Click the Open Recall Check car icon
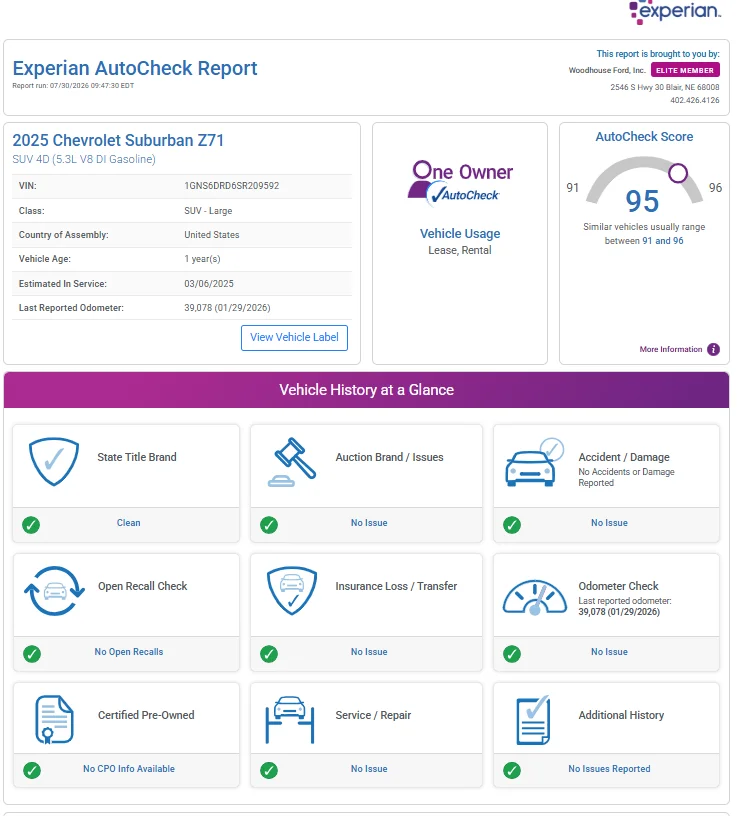741x816 pixels. point(54,591)
